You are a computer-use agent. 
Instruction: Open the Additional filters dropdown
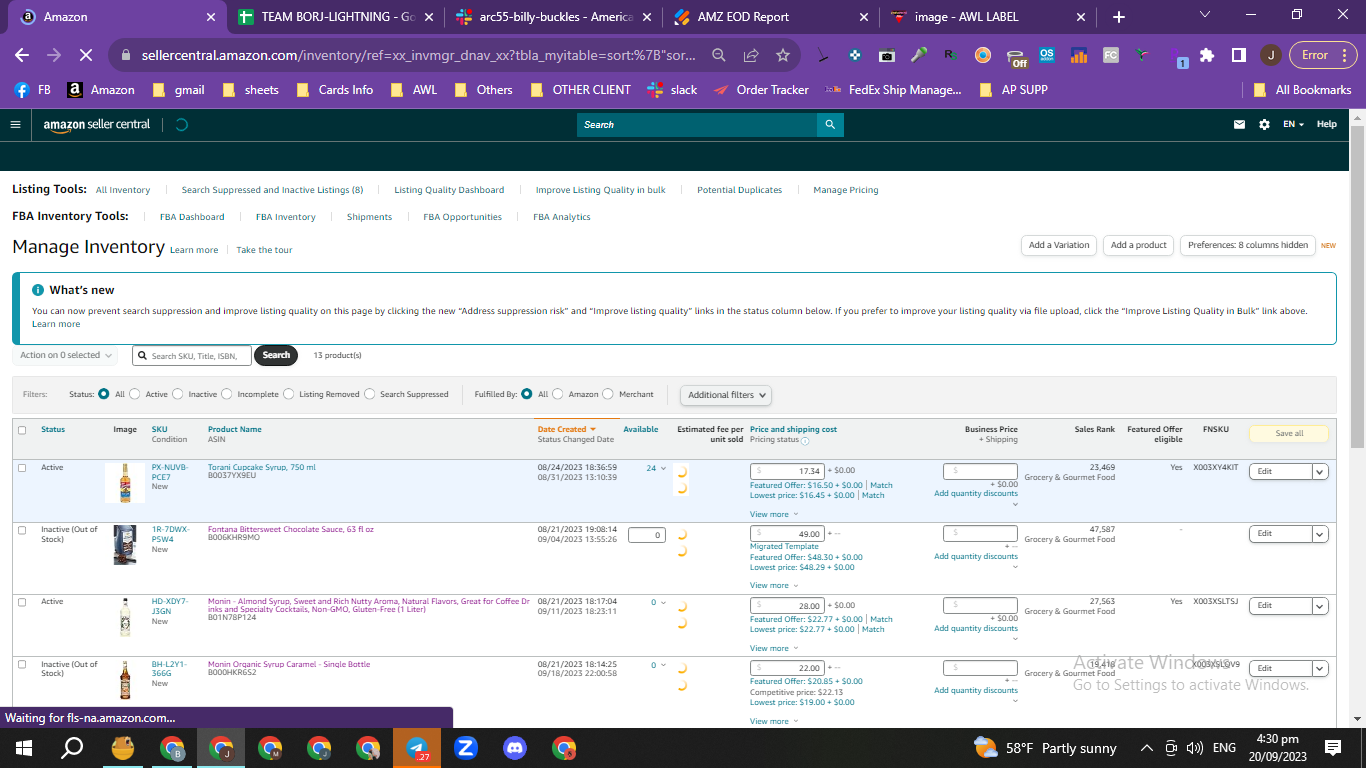(726, 395)
